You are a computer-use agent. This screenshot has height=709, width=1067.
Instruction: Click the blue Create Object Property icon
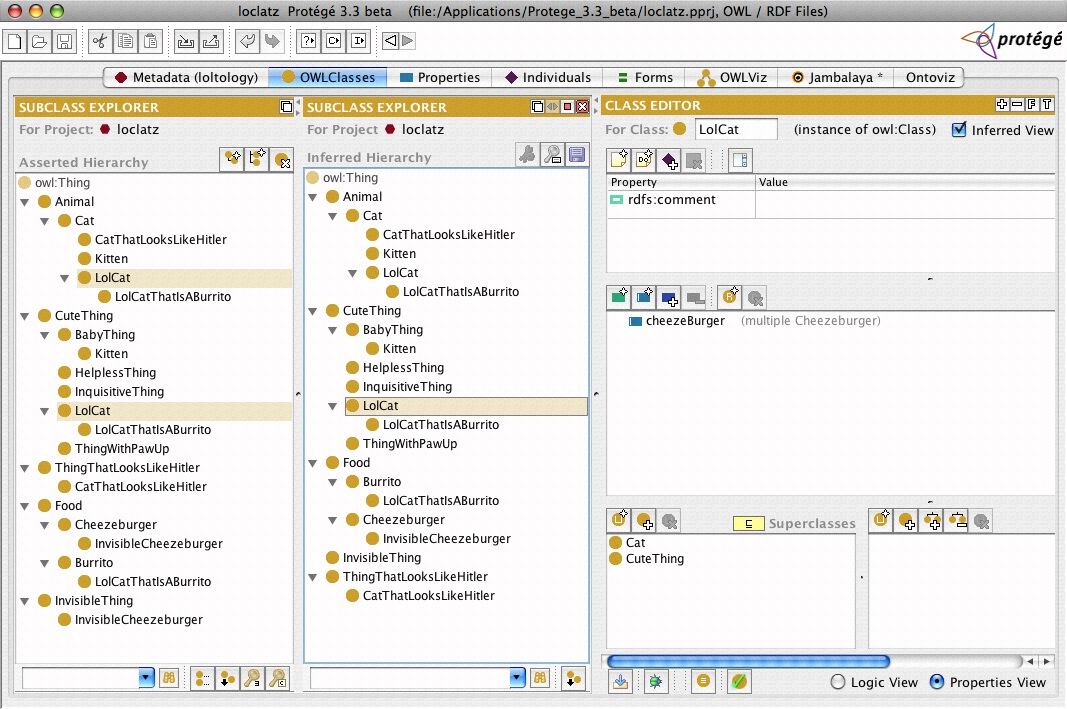(644, 297)
